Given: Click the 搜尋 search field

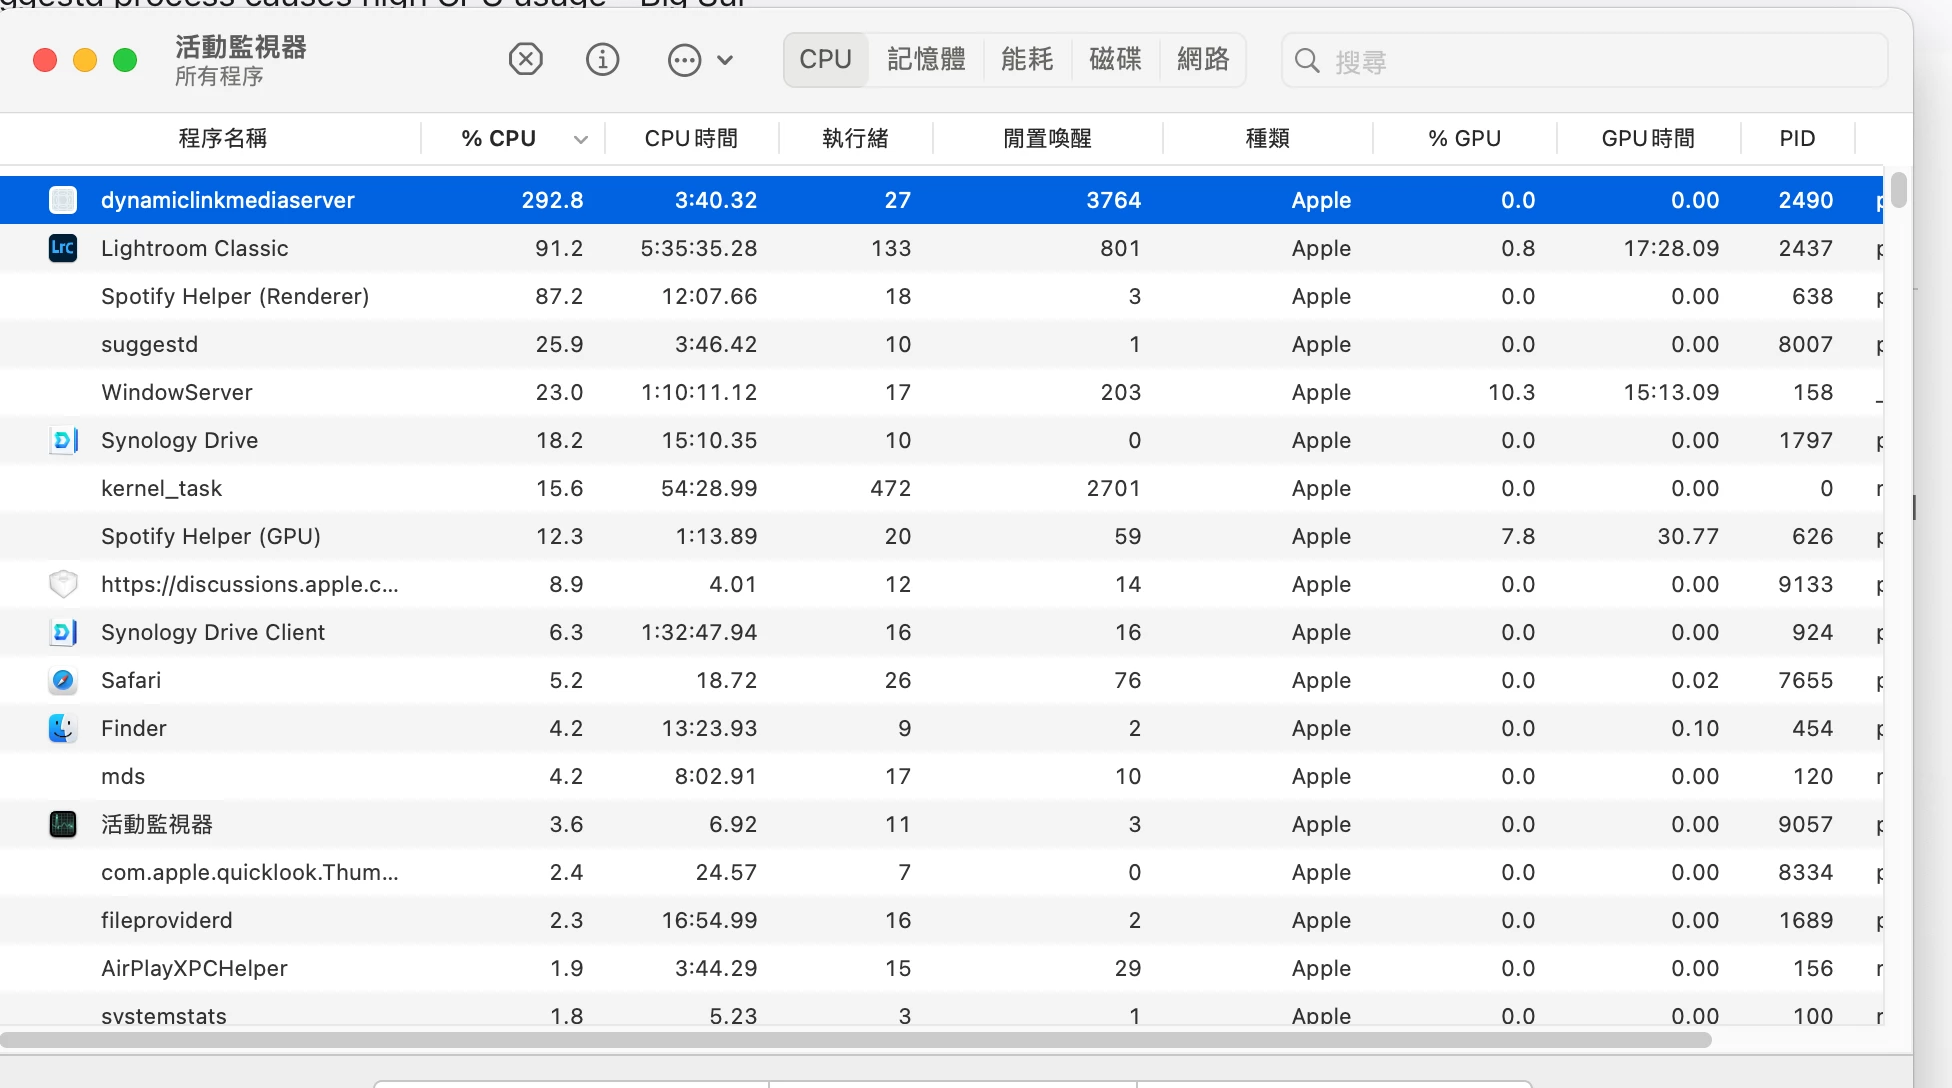Looking at the screenshot, I should (x=1600, y=61).
